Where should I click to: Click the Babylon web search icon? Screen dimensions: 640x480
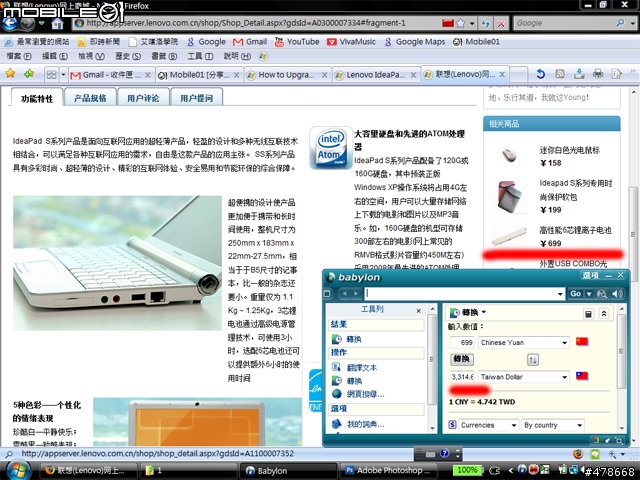point(602,294)
